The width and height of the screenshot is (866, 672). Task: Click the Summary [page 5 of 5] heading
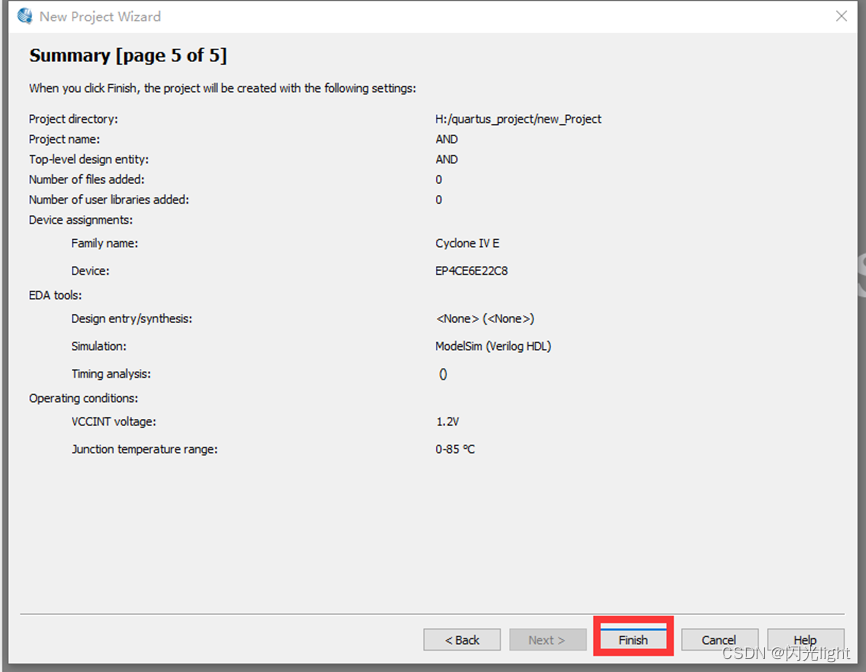pyautogui.click(x=128, y=56)
